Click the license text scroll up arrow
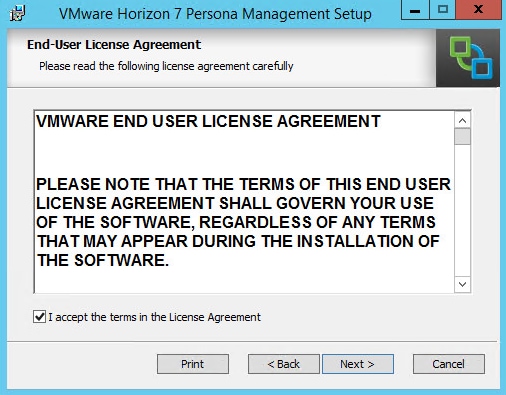 pyautogui.click(x=462, y=120)
